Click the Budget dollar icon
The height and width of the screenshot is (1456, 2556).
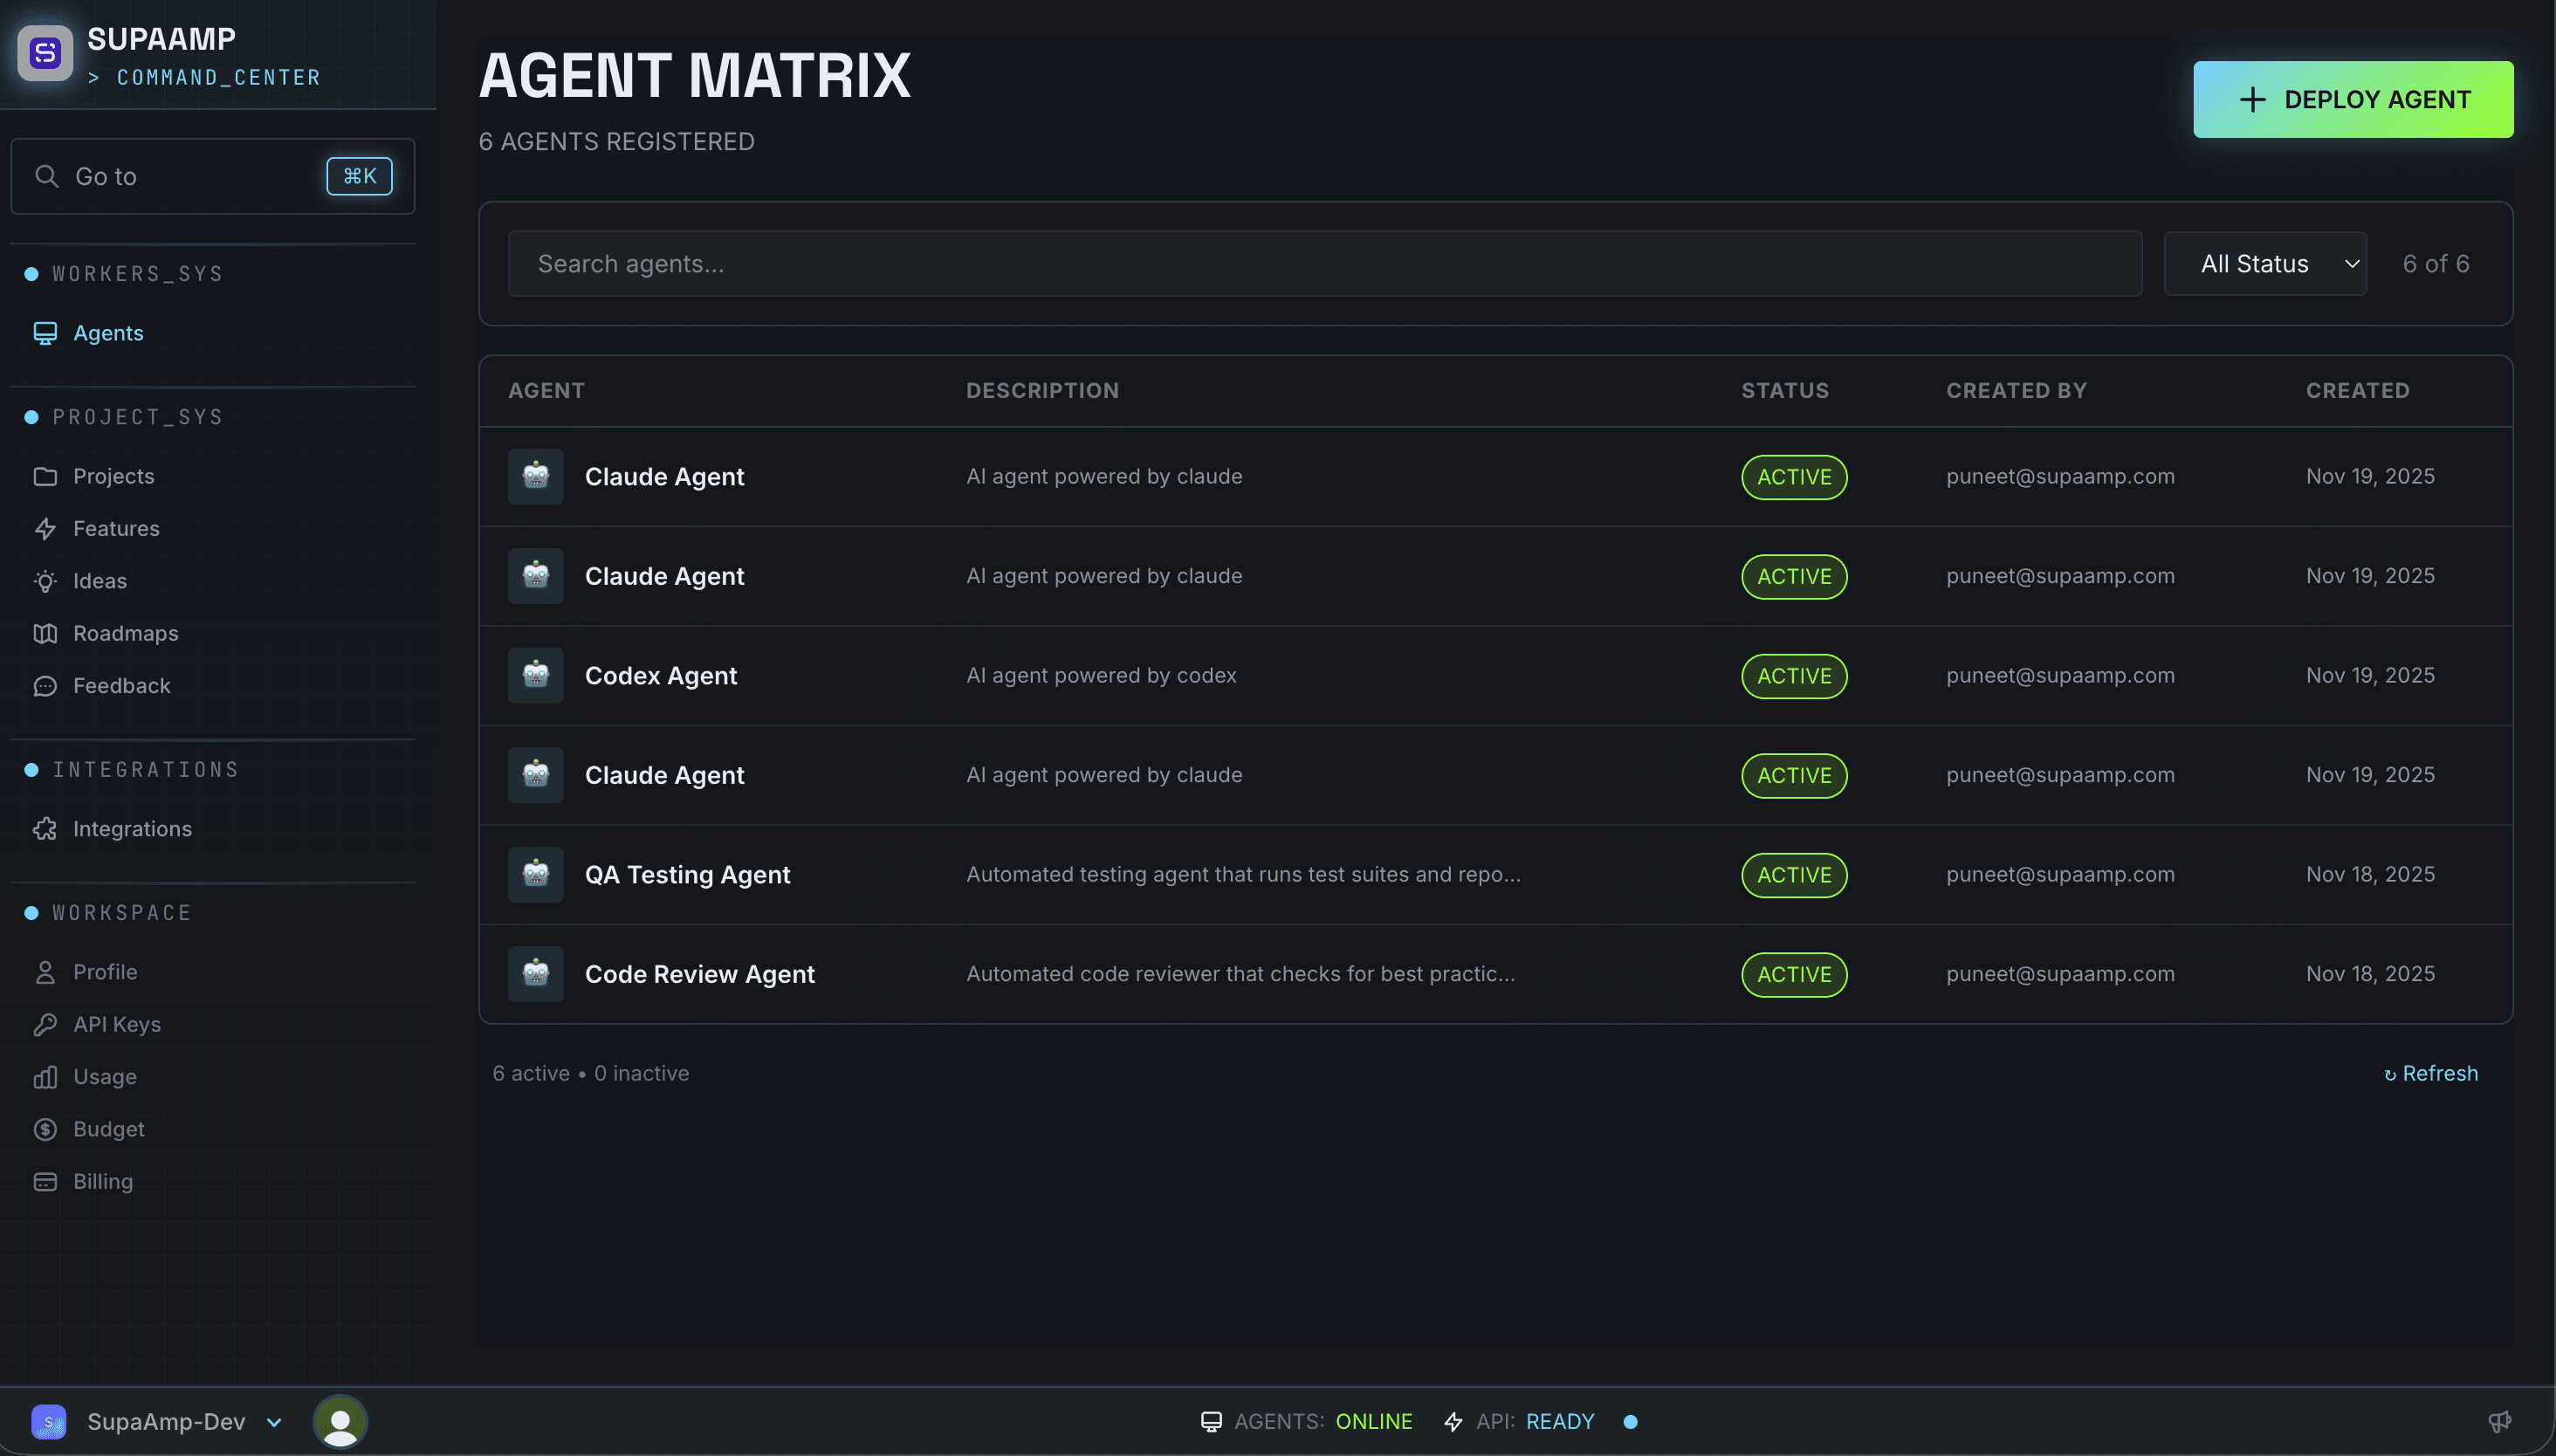click(45, 1129)
